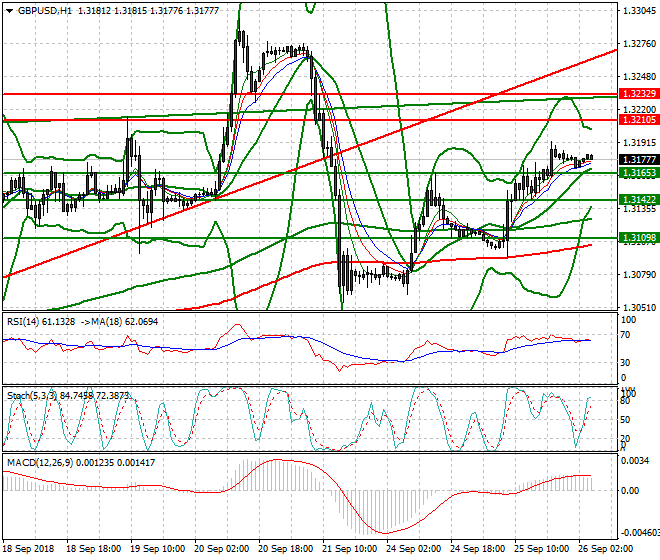Click the 20 Sep 18:00 time label
Screen dimensions: 660x560
(285, 549)
